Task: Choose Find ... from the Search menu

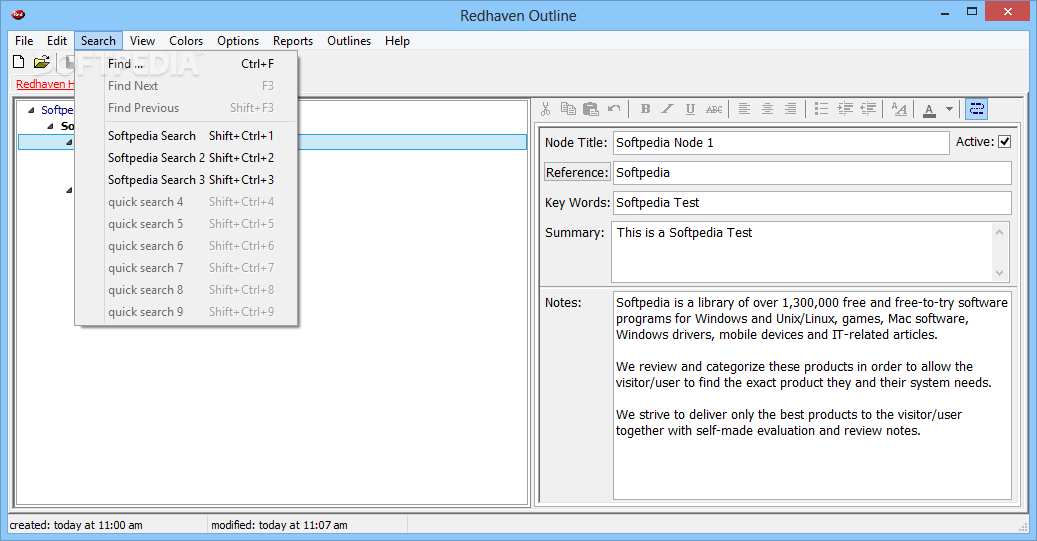Action: pos(187,64)
